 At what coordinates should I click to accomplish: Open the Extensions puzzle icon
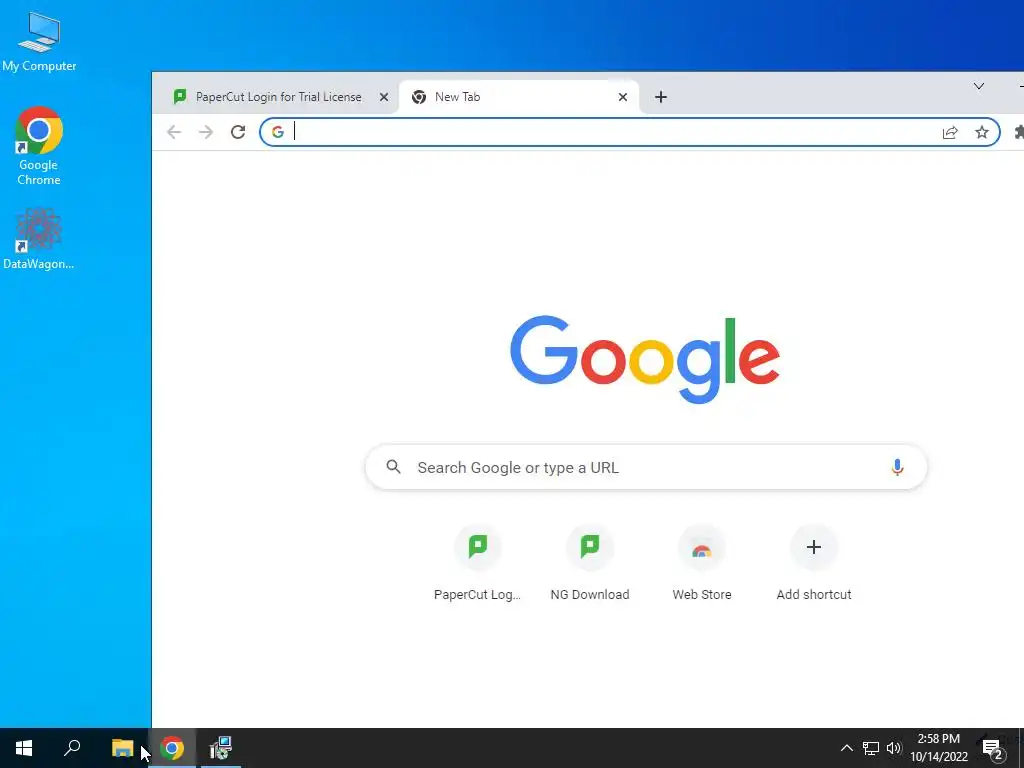1019,133
